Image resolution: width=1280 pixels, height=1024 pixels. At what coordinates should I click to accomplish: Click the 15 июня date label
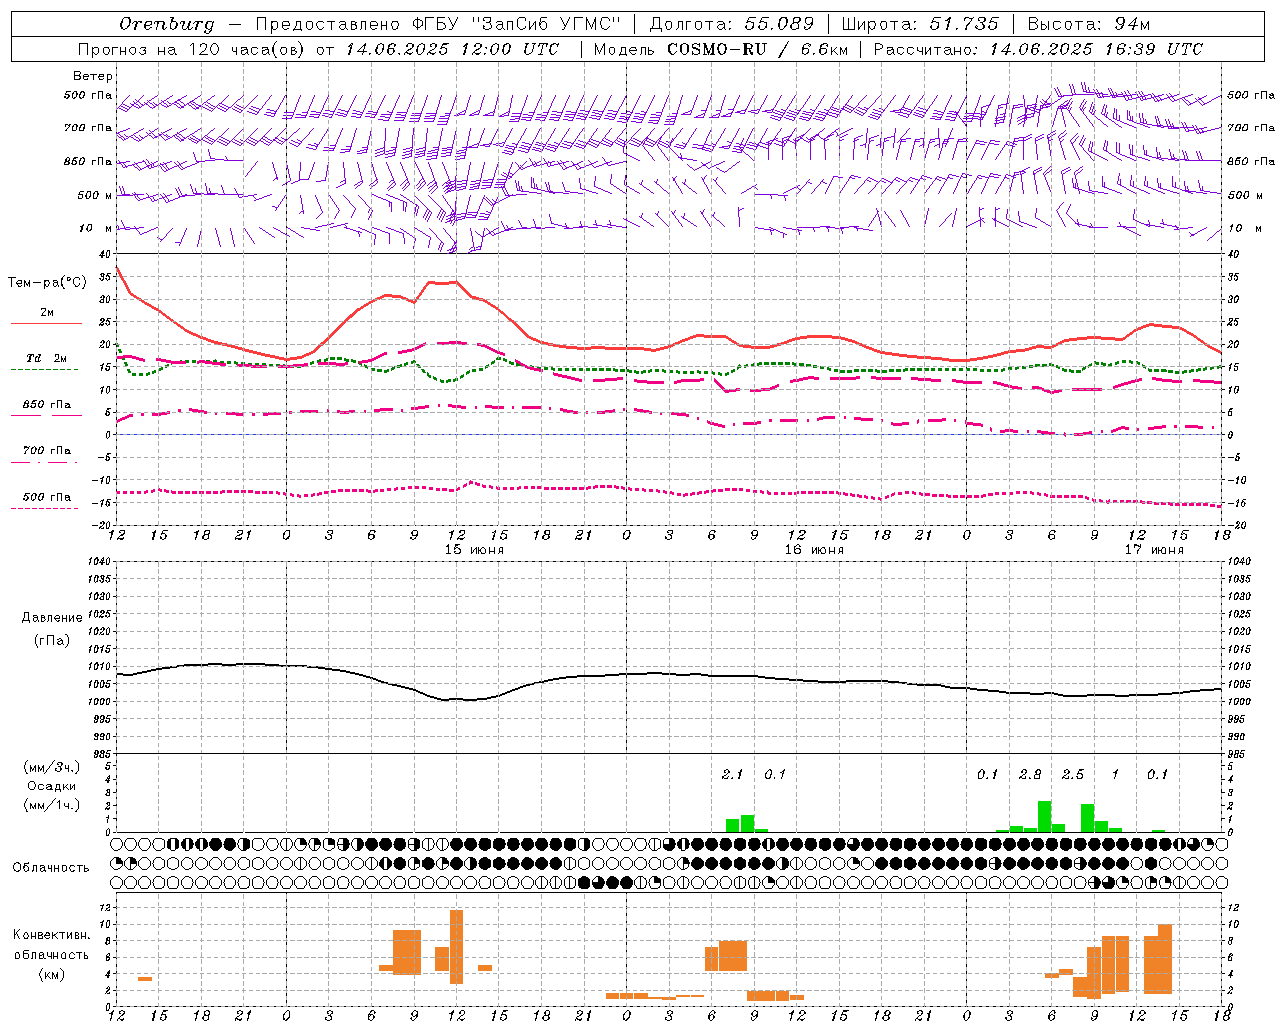point(474,550)
